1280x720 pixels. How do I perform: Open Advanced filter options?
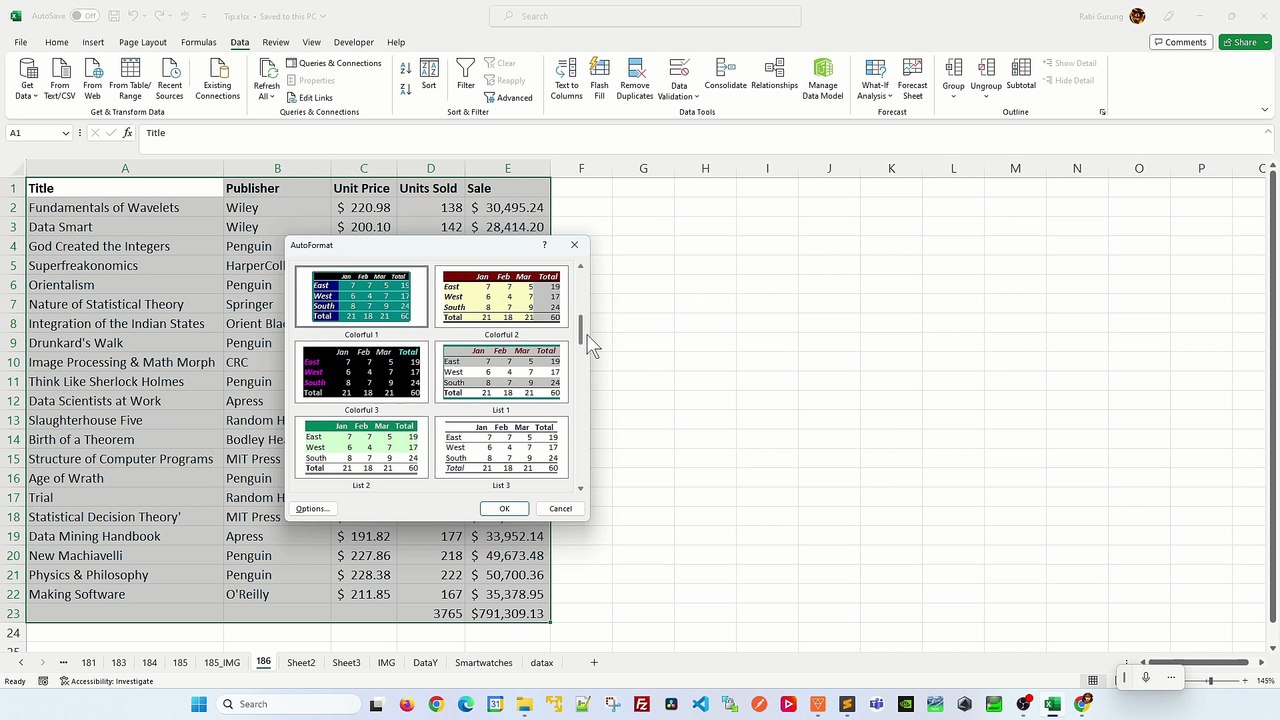click(x=509, y=97)
